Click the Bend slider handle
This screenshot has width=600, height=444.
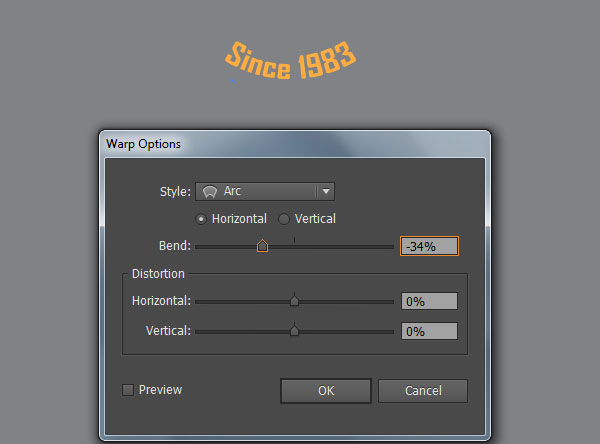coord(262,246)
